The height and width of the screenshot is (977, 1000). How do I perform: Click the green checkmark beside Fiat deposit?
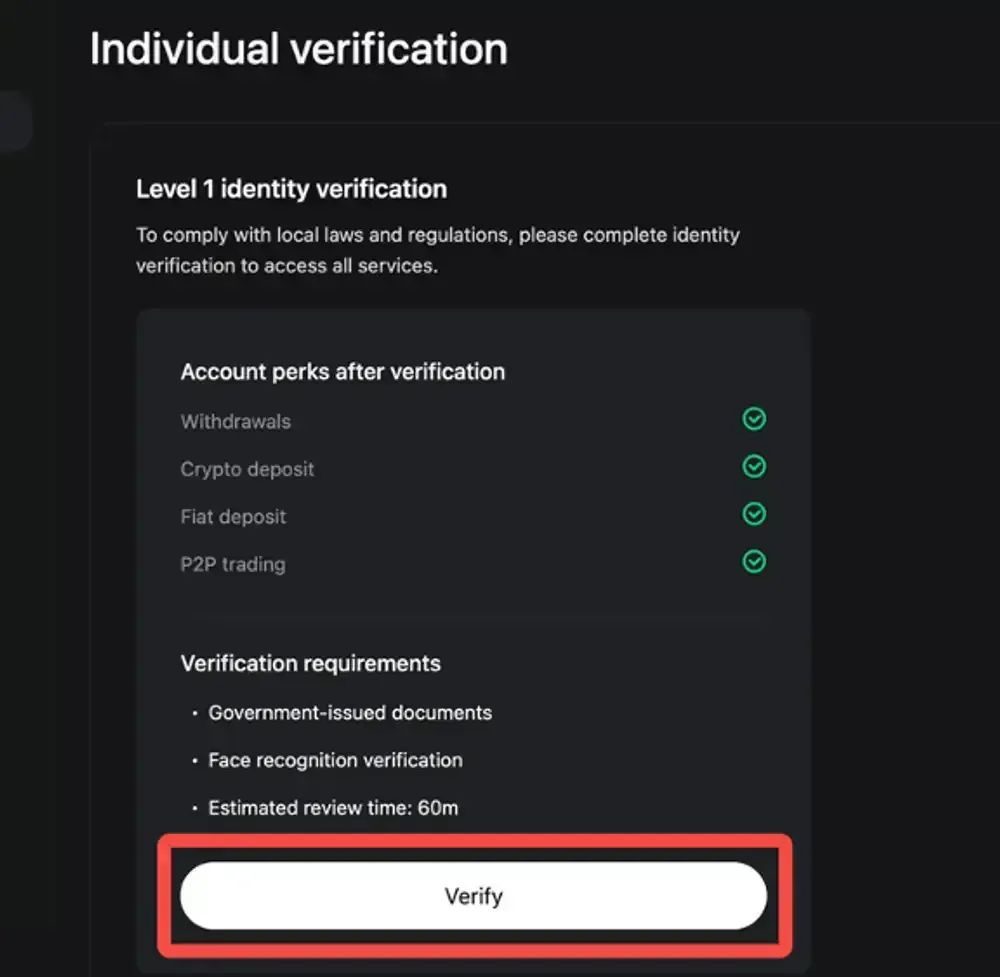[x=755, y=514]
